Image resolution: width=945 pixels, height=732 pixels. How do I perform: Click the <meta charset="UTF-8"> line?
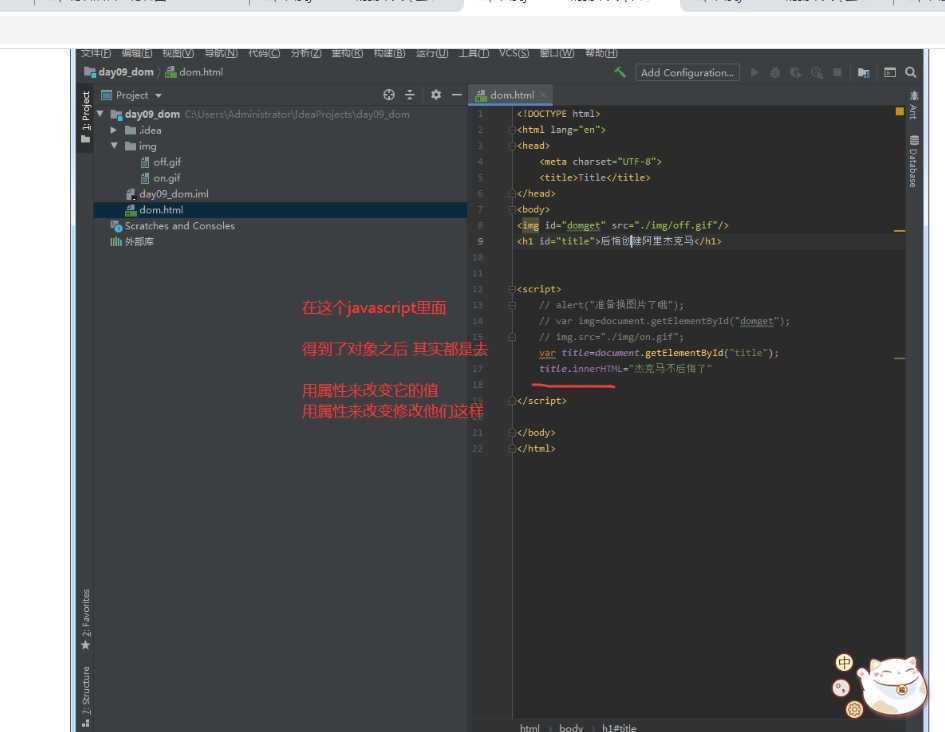600,161
